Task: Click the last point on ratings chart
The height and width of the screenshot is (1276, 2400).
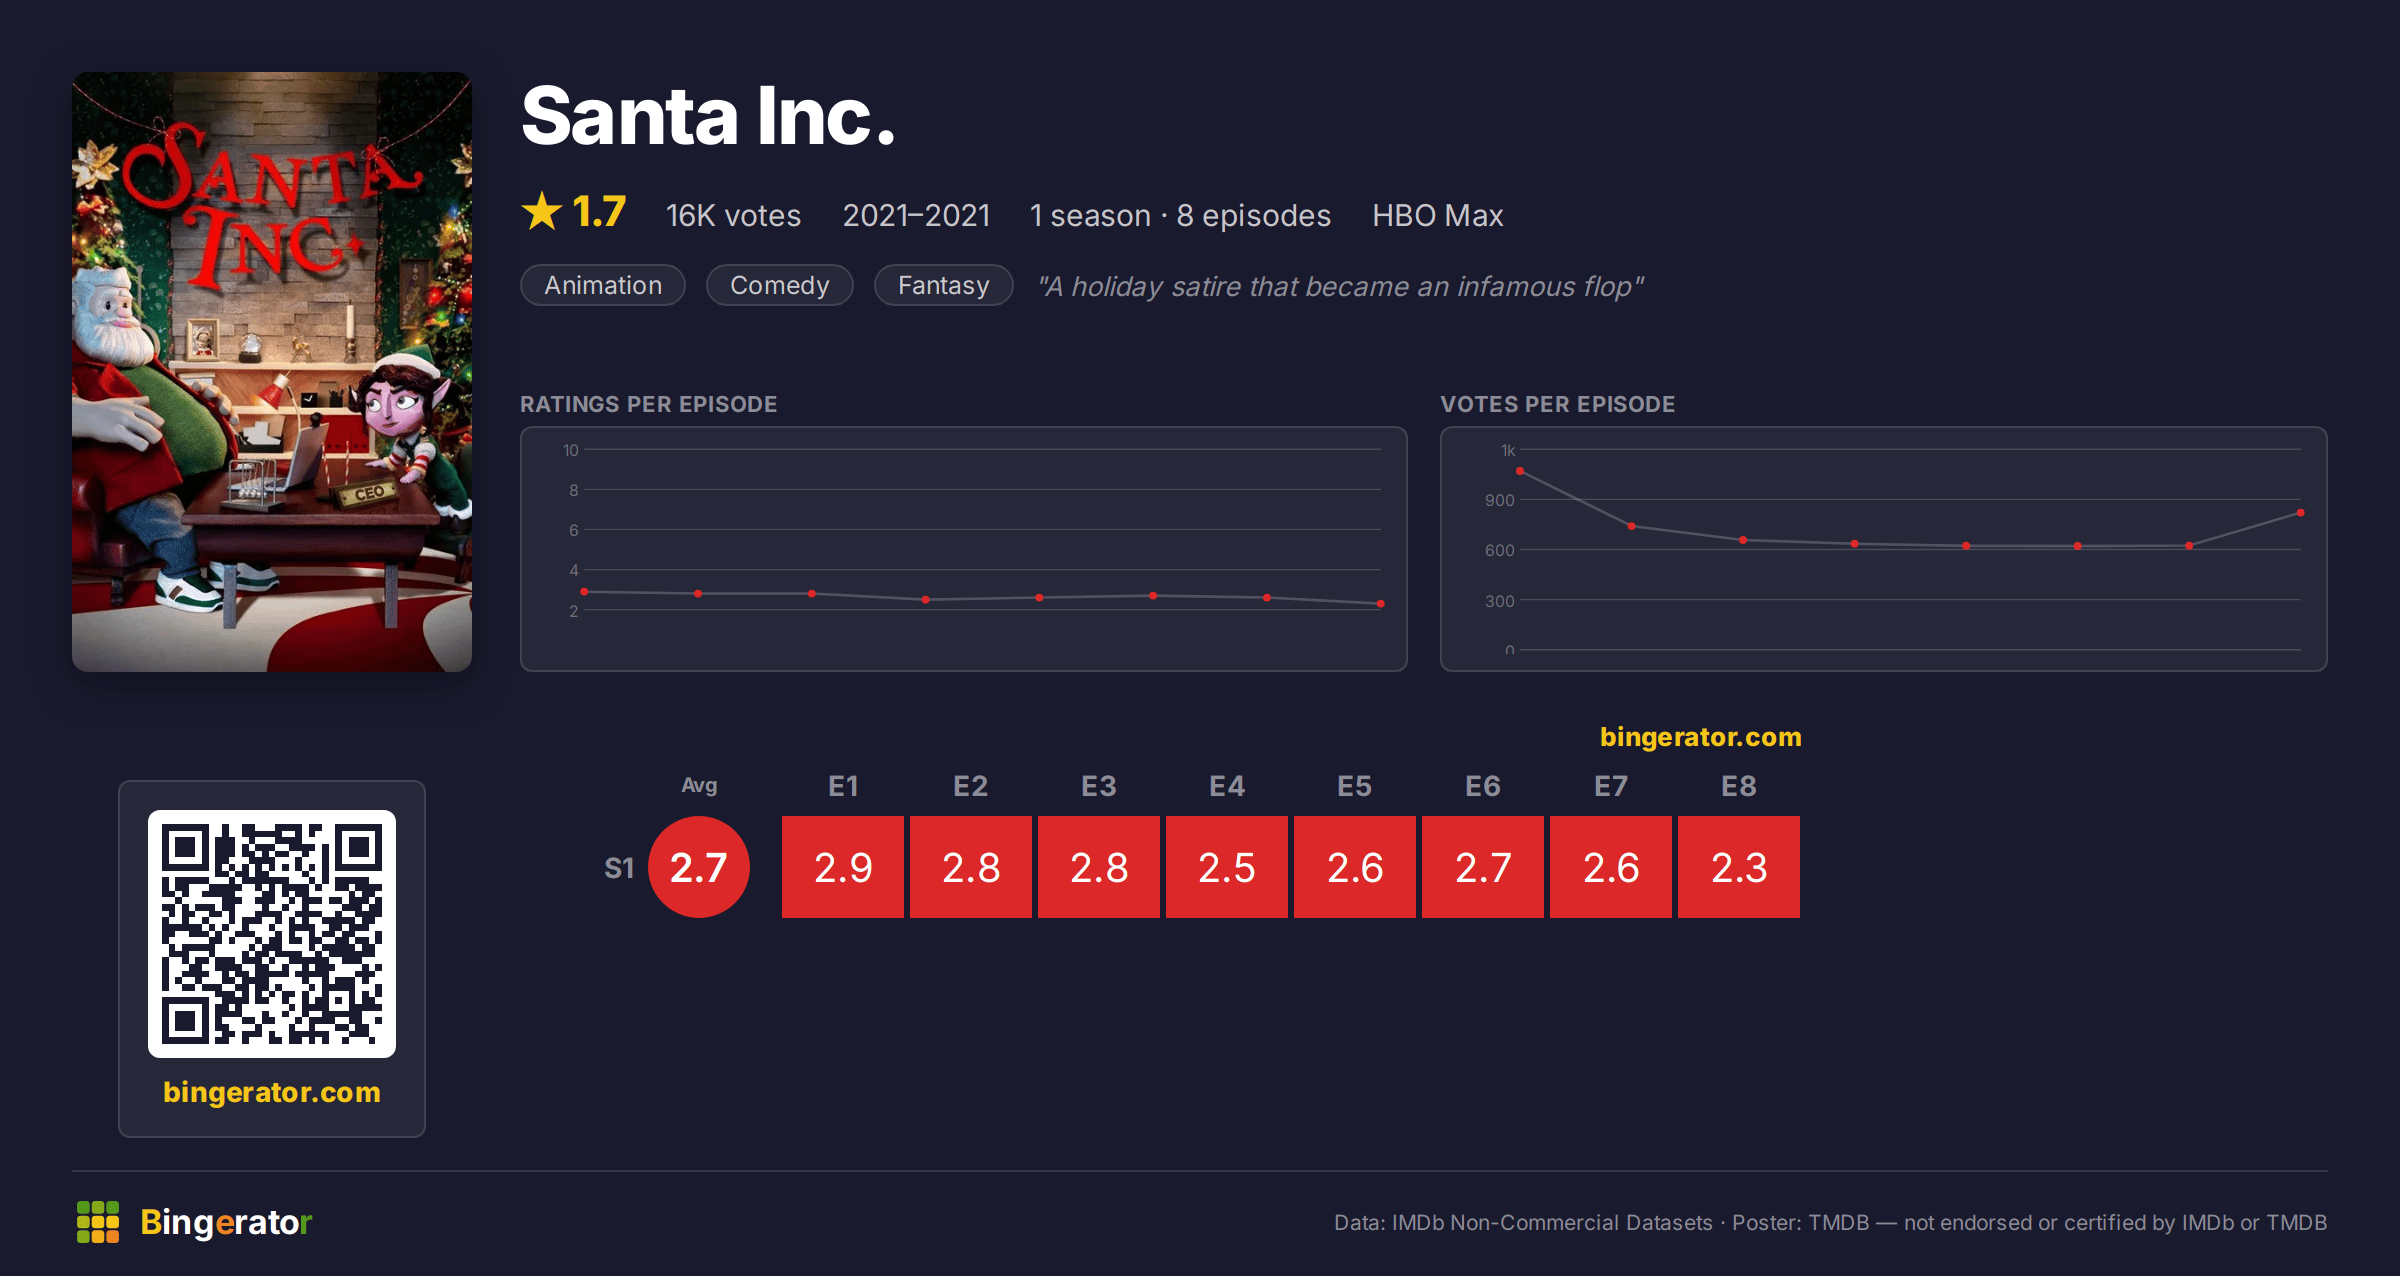Action: pos(1381,604)
